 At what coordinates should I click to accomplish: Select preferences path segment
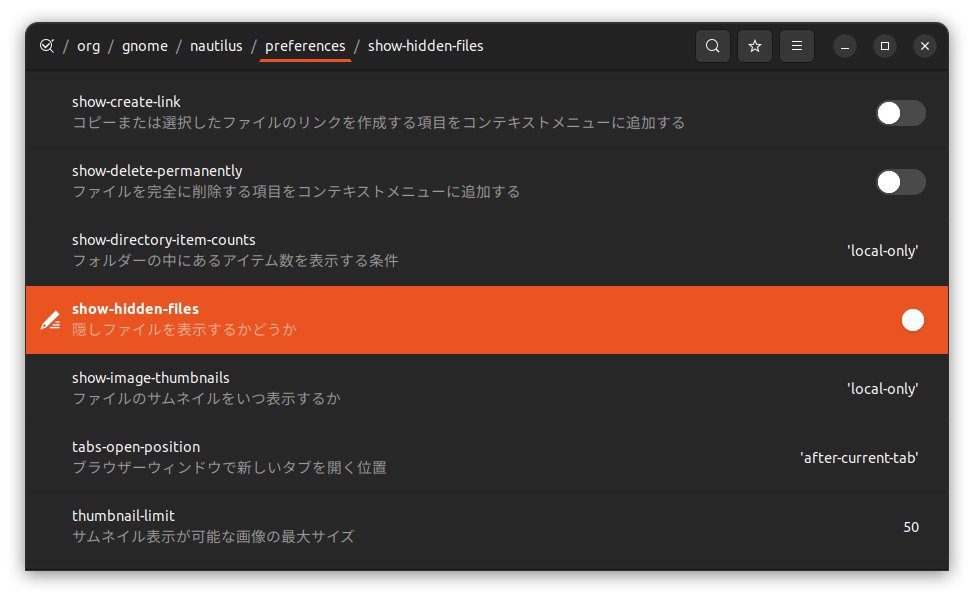(x=305, y=46)
